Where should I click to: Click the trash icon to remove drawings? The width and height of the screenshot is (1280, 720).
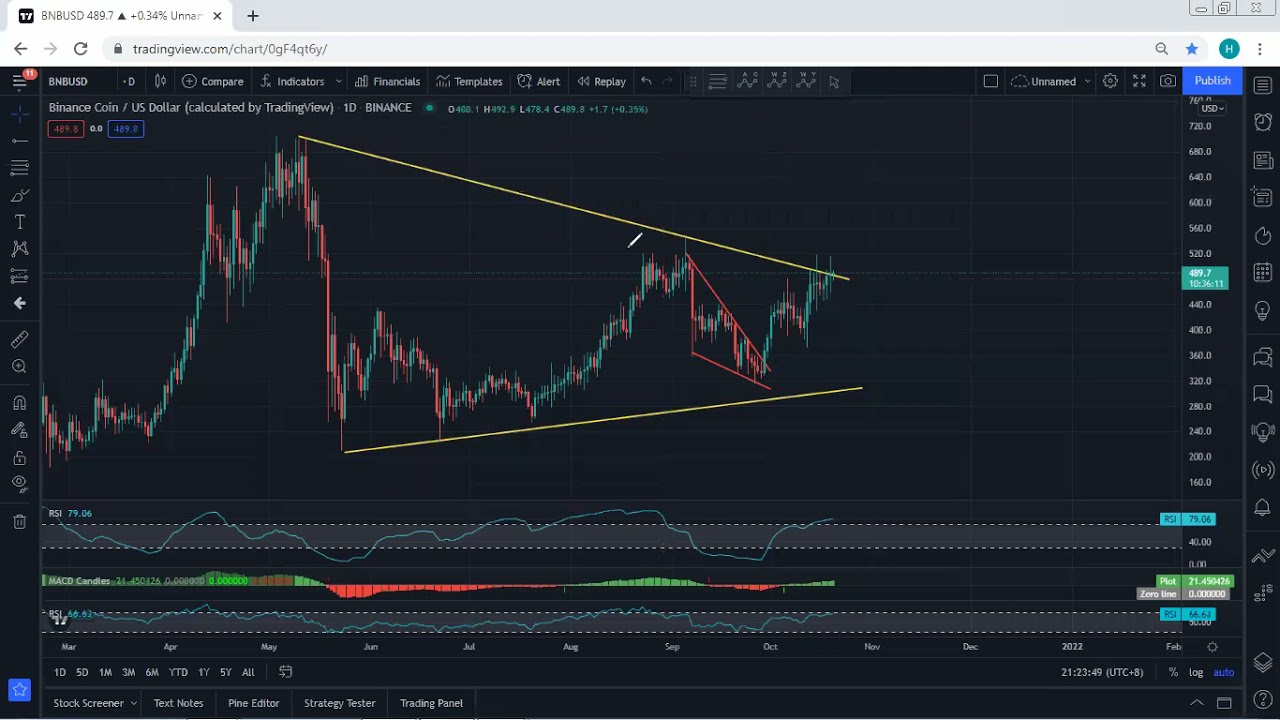tap(19, 521)
